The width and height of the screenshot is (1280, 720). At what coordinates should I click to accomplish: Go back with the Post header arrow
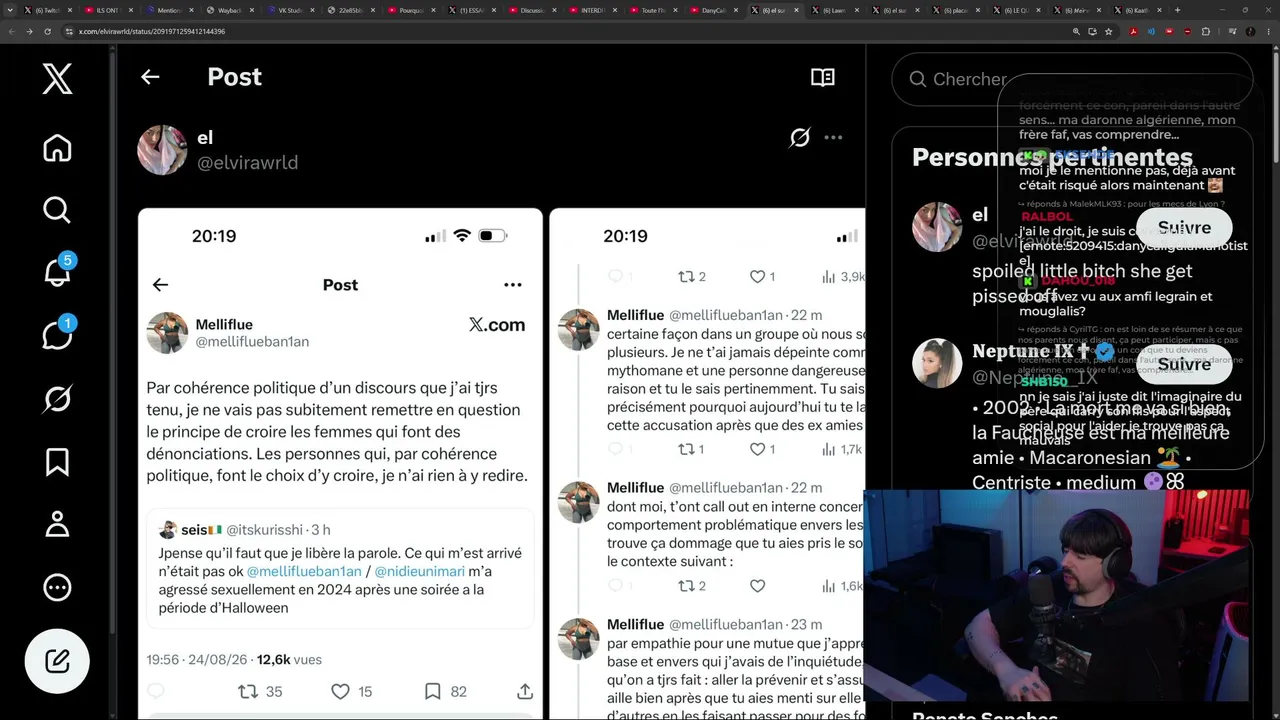150,77
